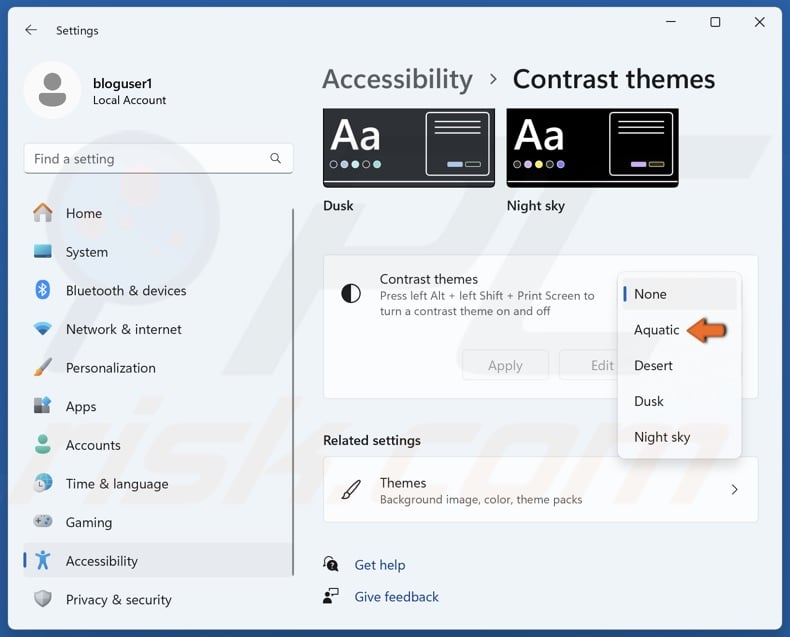This screenshot has height=637, width=790.
Task: Expand the Themes related setting chevron
Action: 734,490
